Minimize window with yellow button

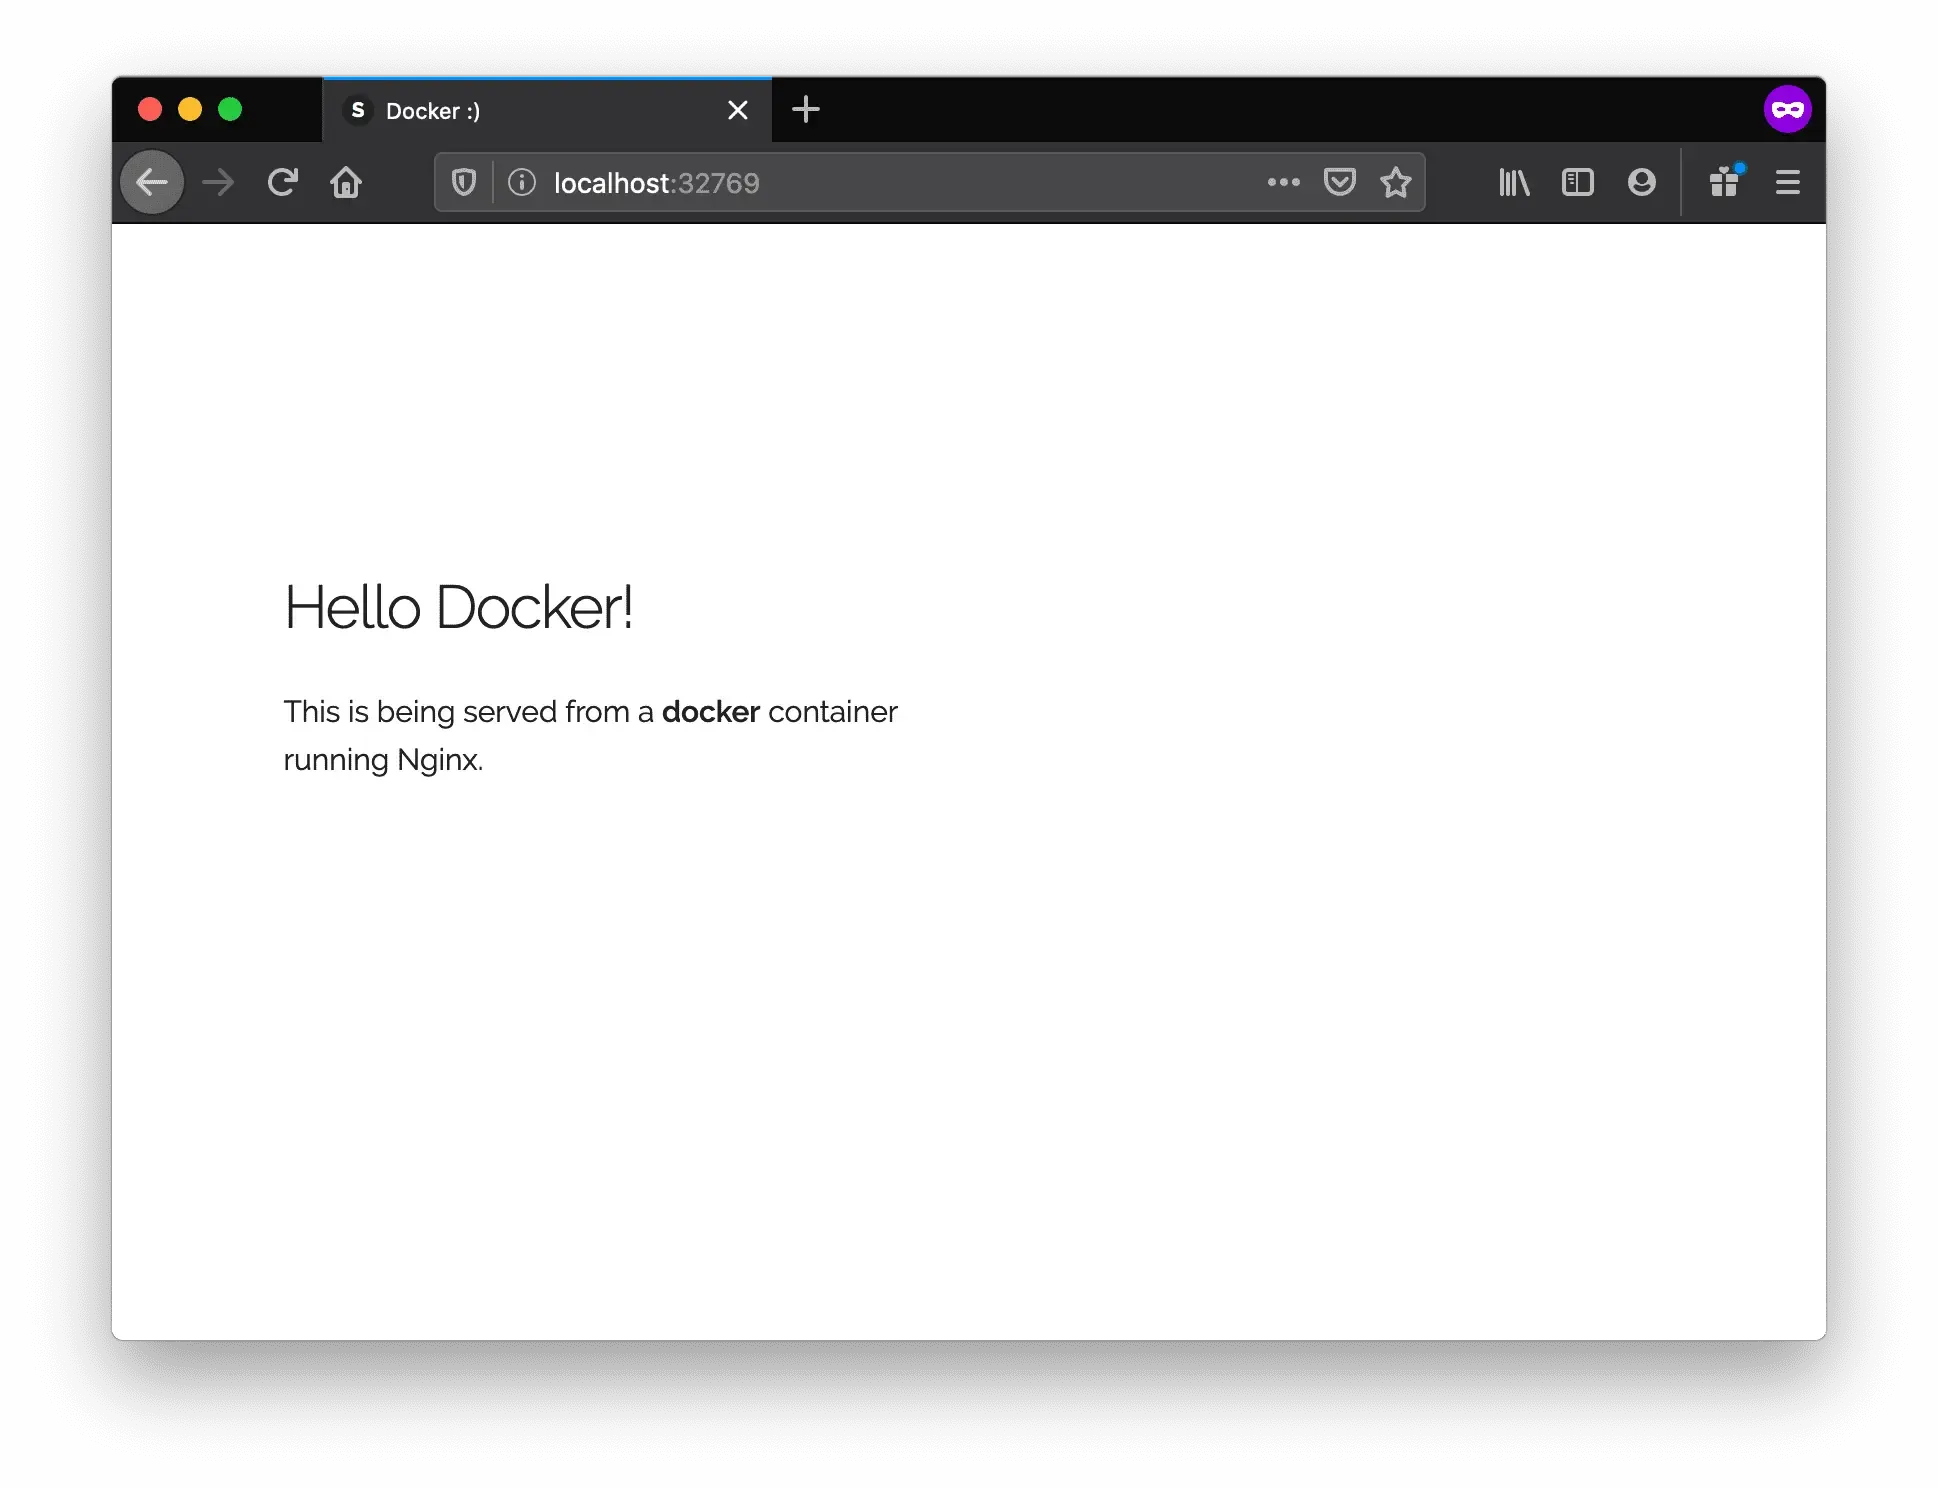[190, 109]
